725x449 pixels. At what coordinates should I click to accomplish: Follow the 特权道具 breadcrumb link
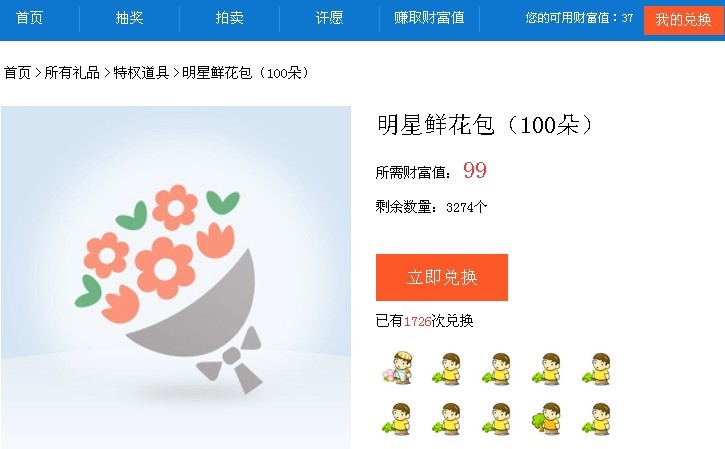coord(141,73)
